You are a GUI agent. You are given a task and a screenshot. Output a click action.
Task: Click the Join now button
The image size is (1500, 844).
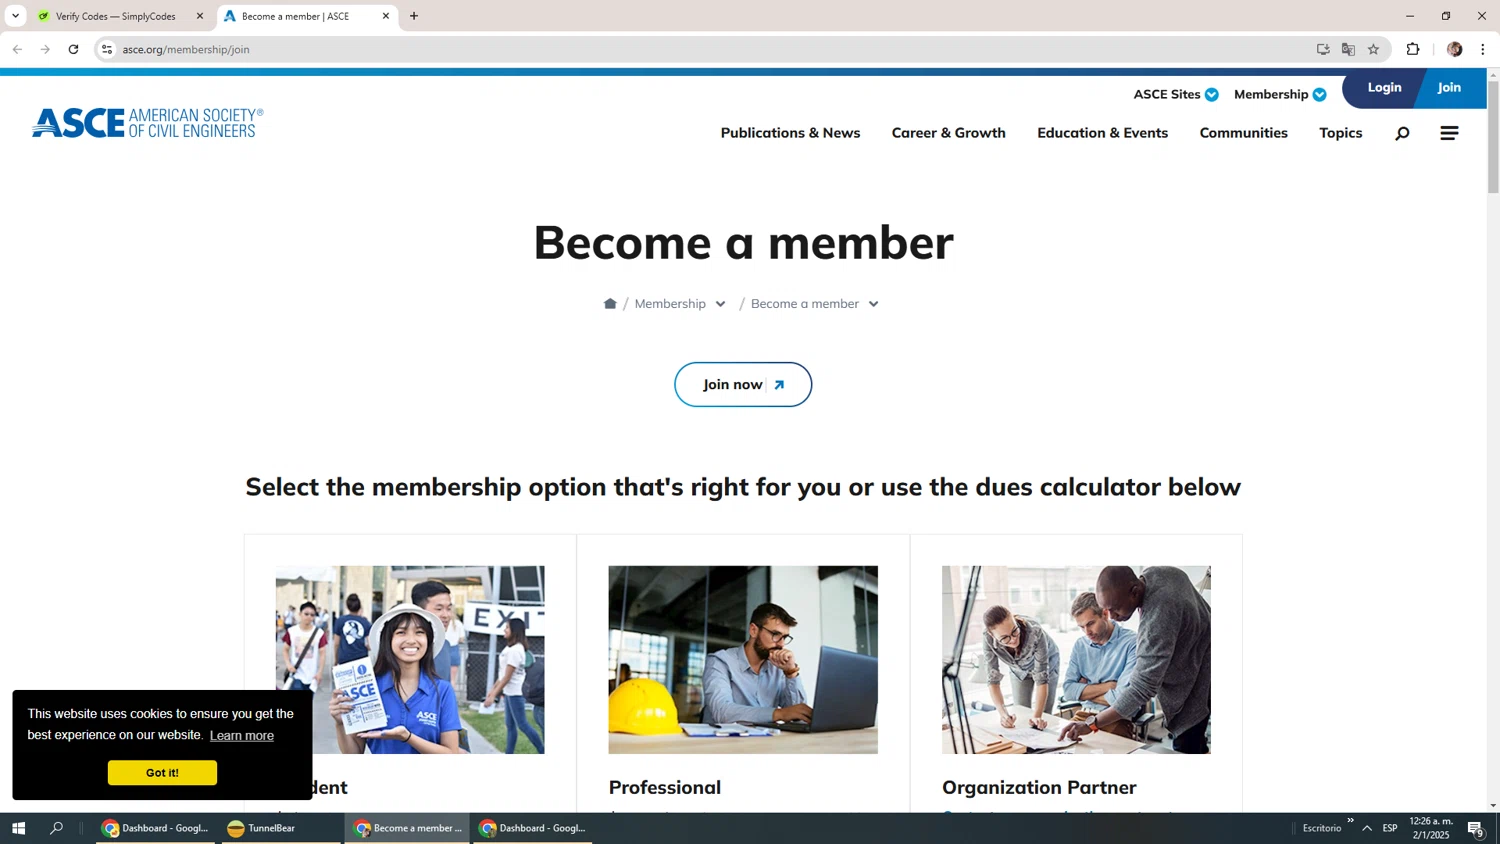click(743, 384)
